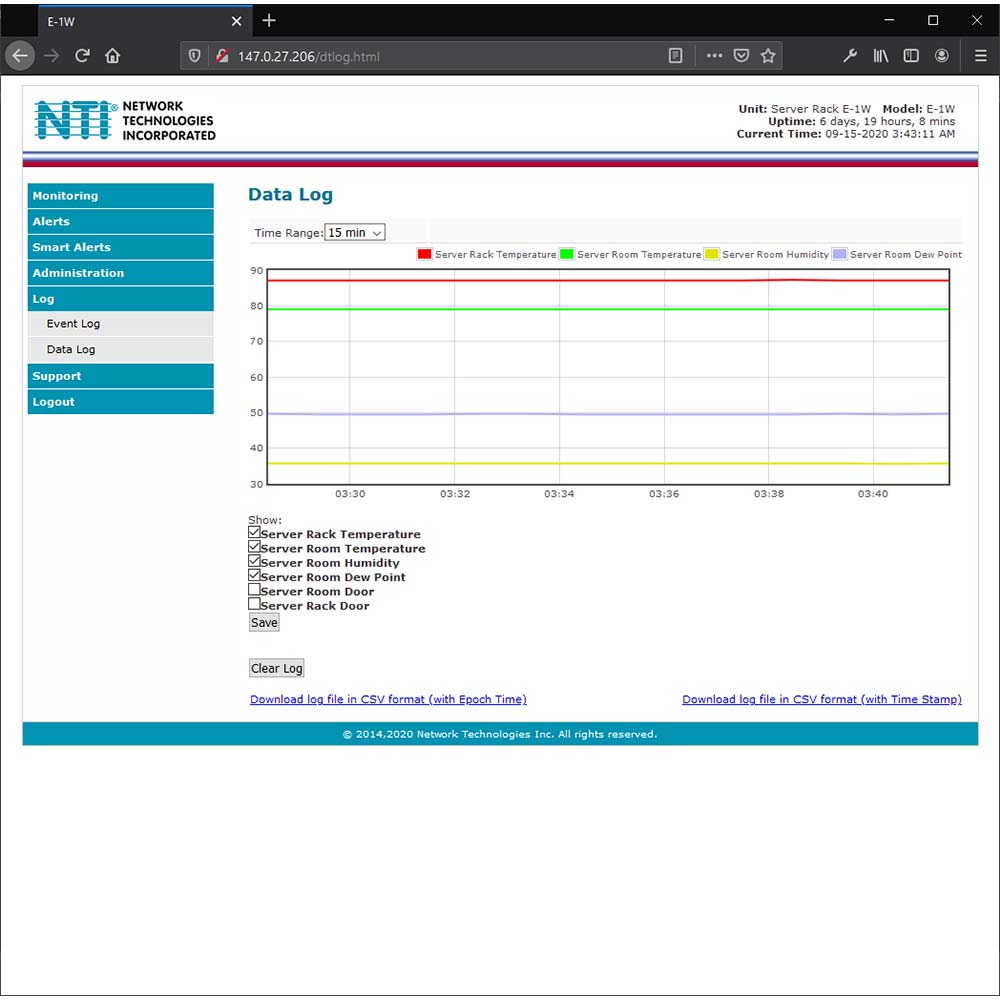Click the Save button
1000x1000 pixels.
264,623
